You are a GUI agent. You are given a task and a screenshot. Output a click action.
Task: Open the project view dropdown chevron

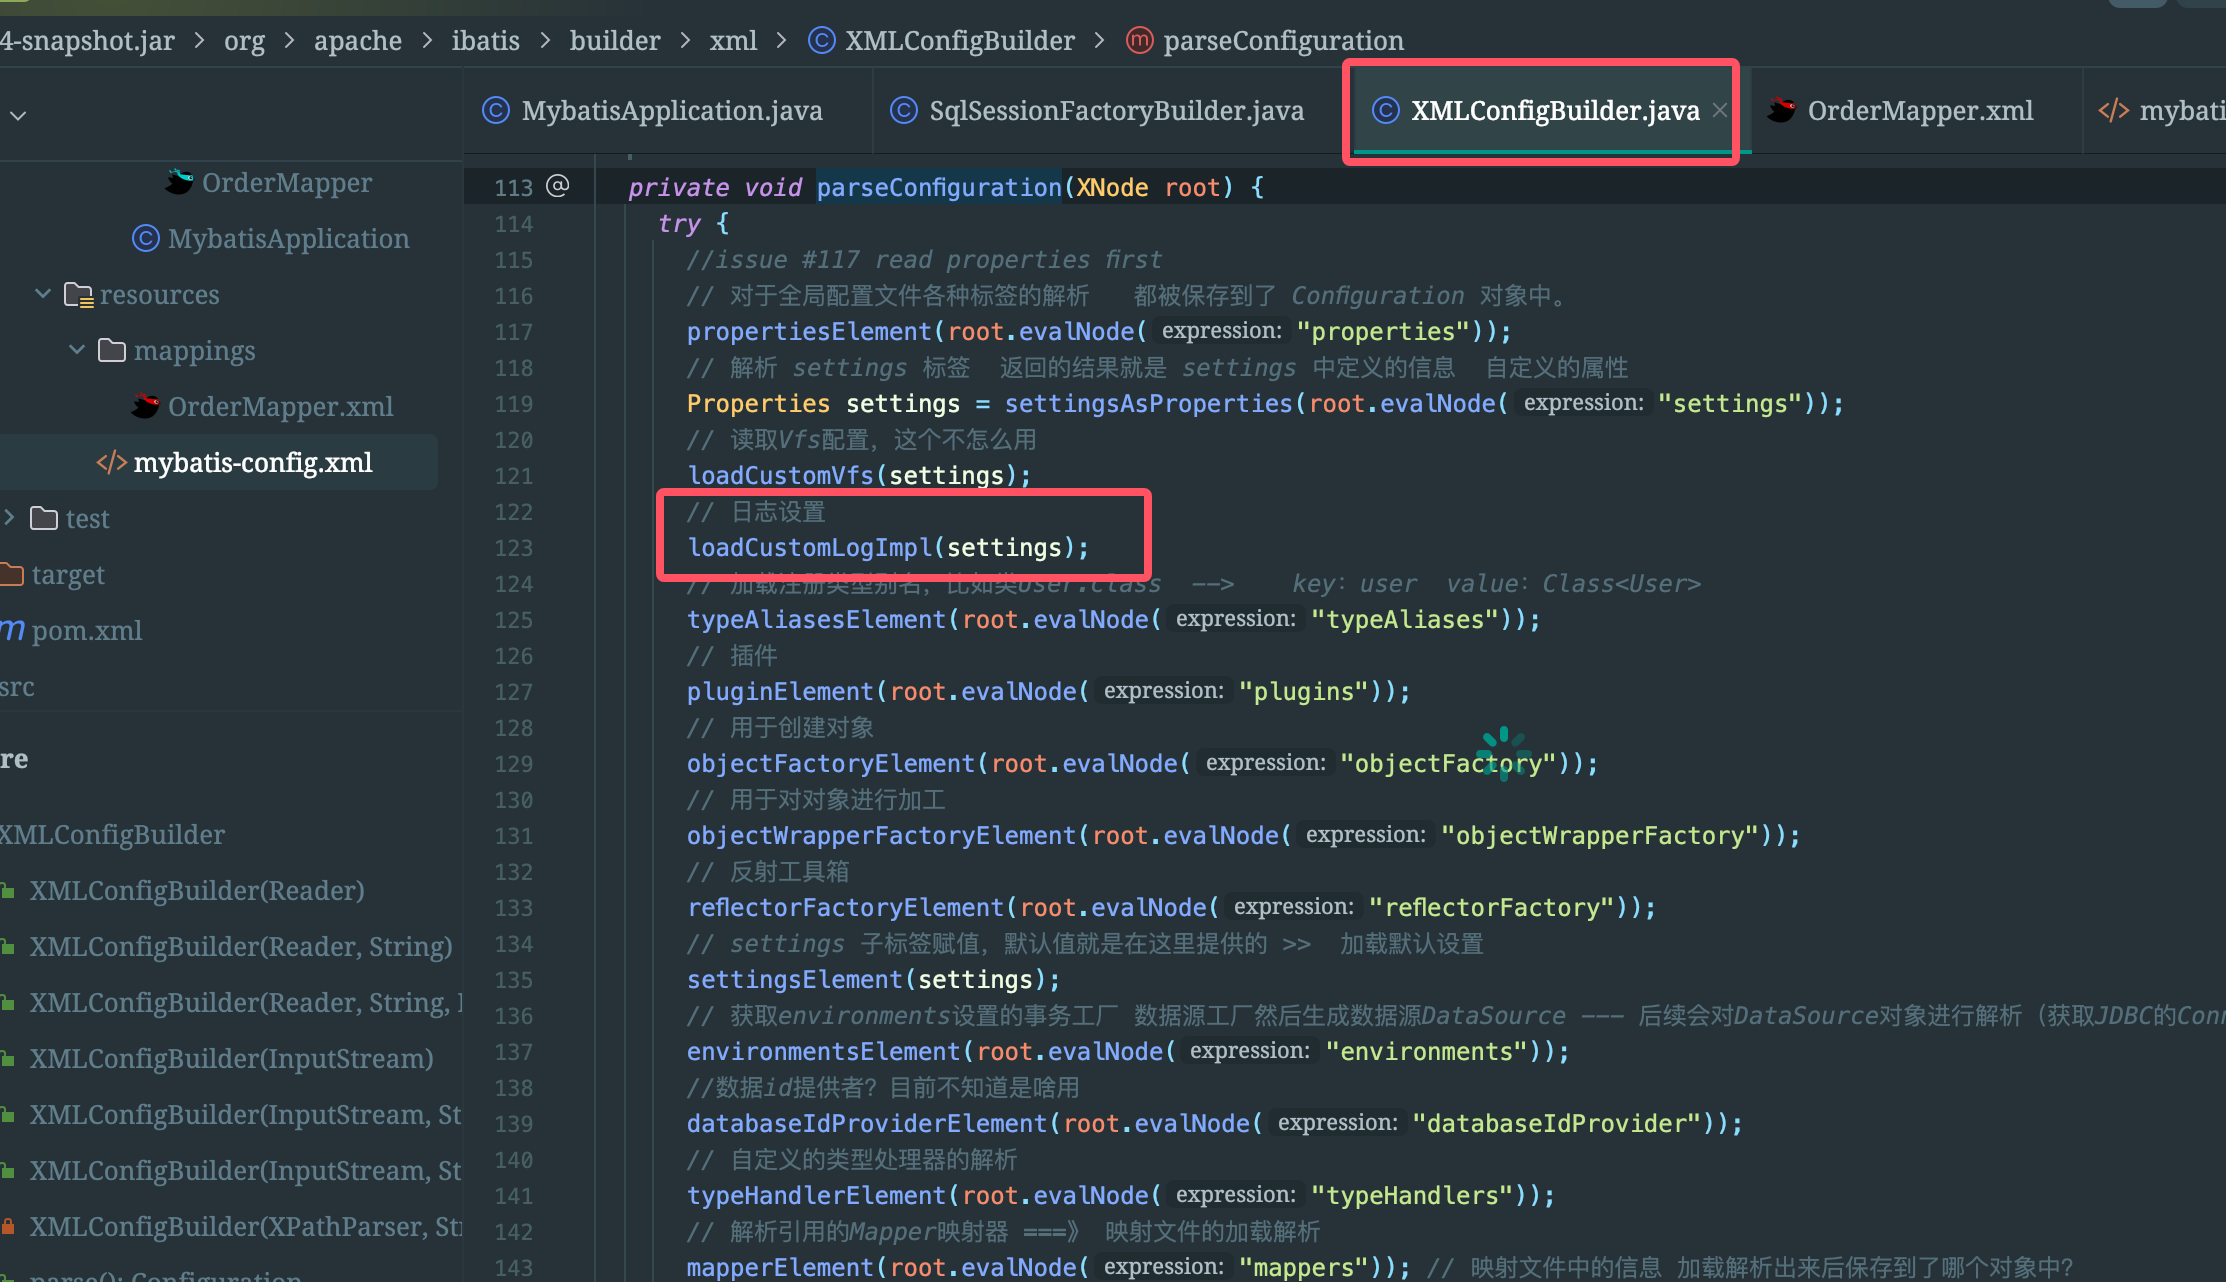[18, 115]
